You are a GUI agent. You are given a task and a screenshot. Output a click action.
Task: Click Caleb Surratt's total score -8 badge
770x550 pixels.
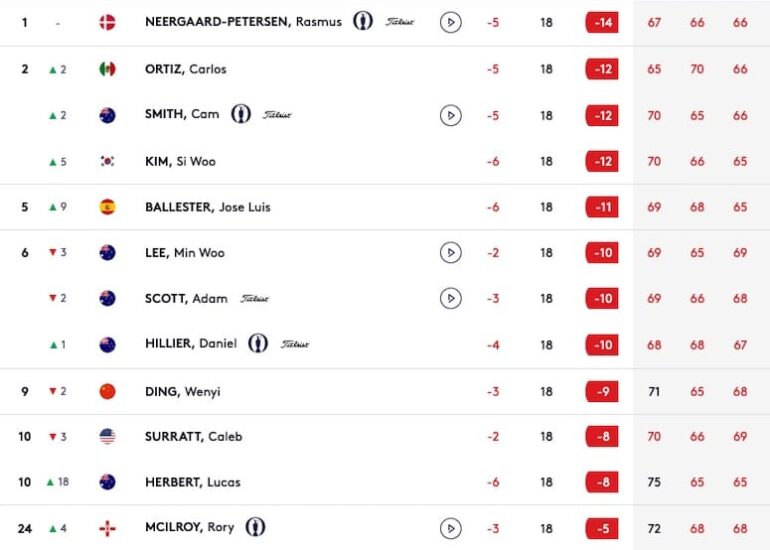tap(602, 436)
